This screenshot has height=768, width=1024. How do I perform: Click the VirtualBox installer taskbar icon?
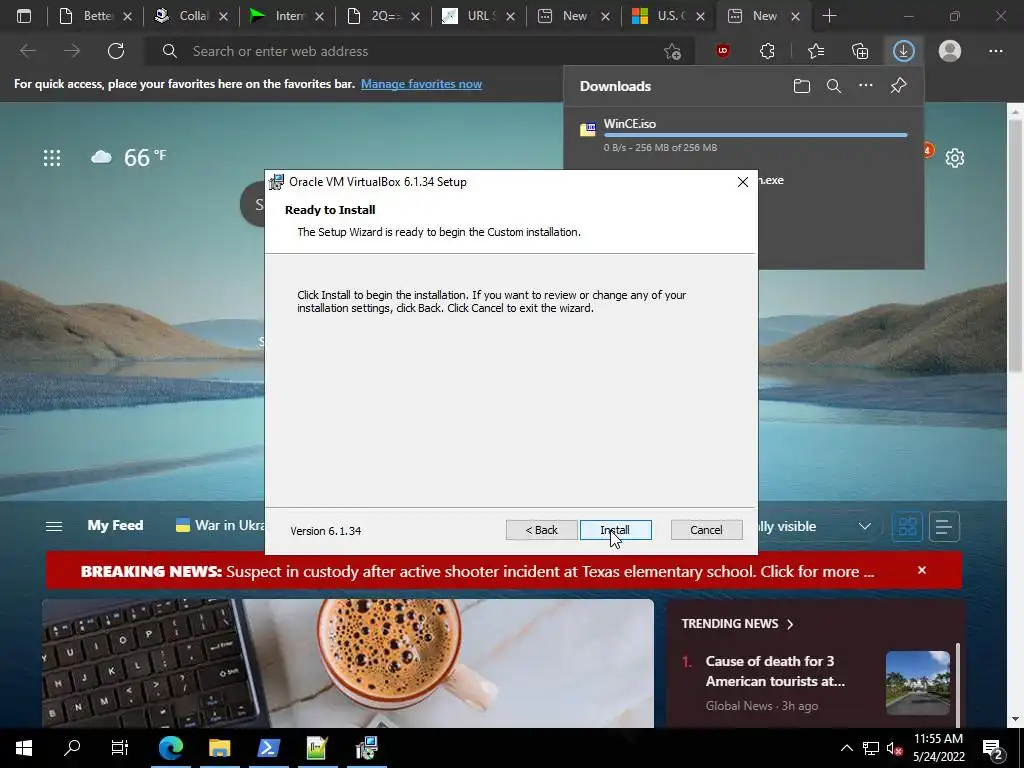(366, 747)
